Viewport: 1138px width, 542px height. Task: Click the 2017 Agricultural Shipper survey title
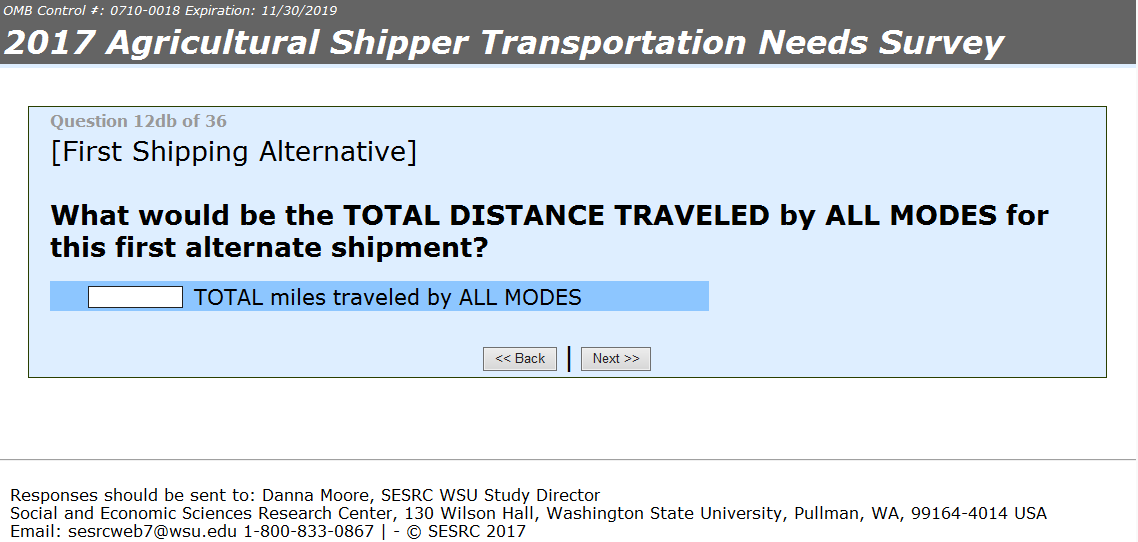pyautogui.click(x=504, y=43)
